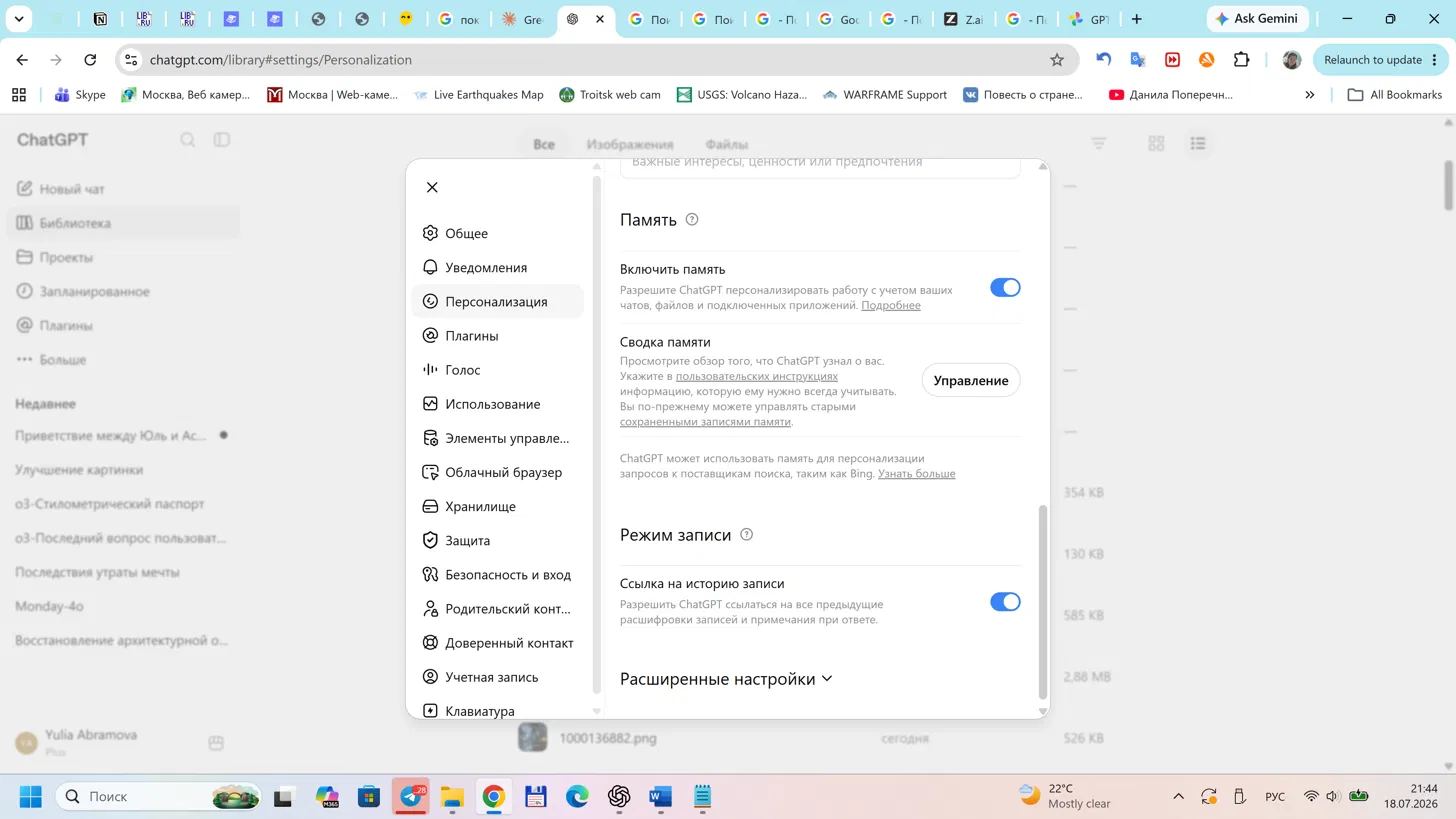Bookmark this page with the star icon
The height and width of the screenshot is (819, 1456).
(x=1057, y=60)
